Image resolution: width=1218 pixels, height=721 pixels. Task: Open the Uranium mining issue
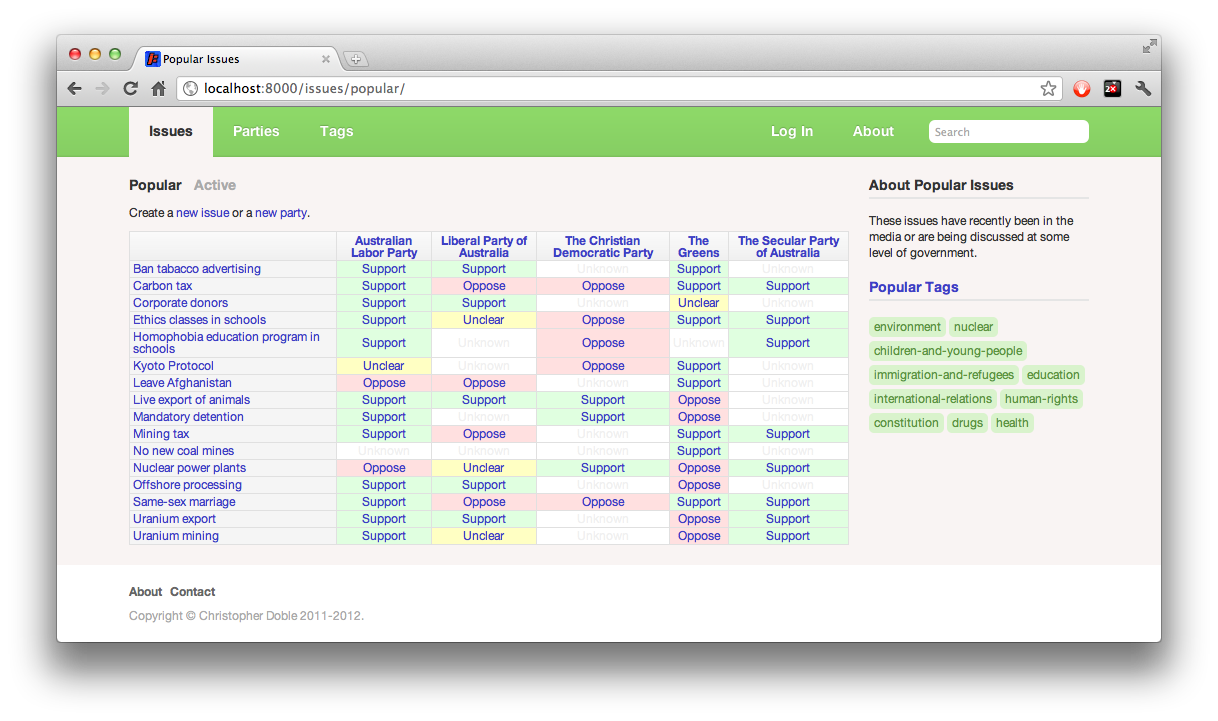(176, 536)
